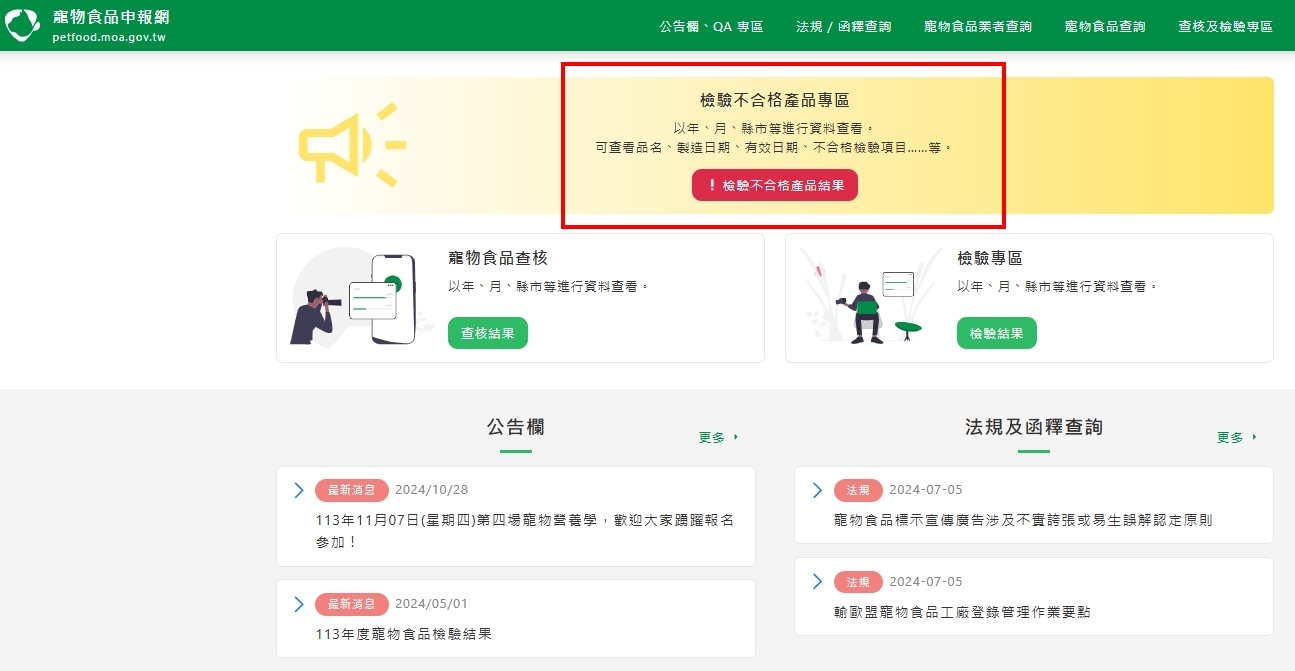Click chevron beside 輸歐盟寵物食品工廠 regulation
This screenshot has width=1295, height=671.
[817, 582]
